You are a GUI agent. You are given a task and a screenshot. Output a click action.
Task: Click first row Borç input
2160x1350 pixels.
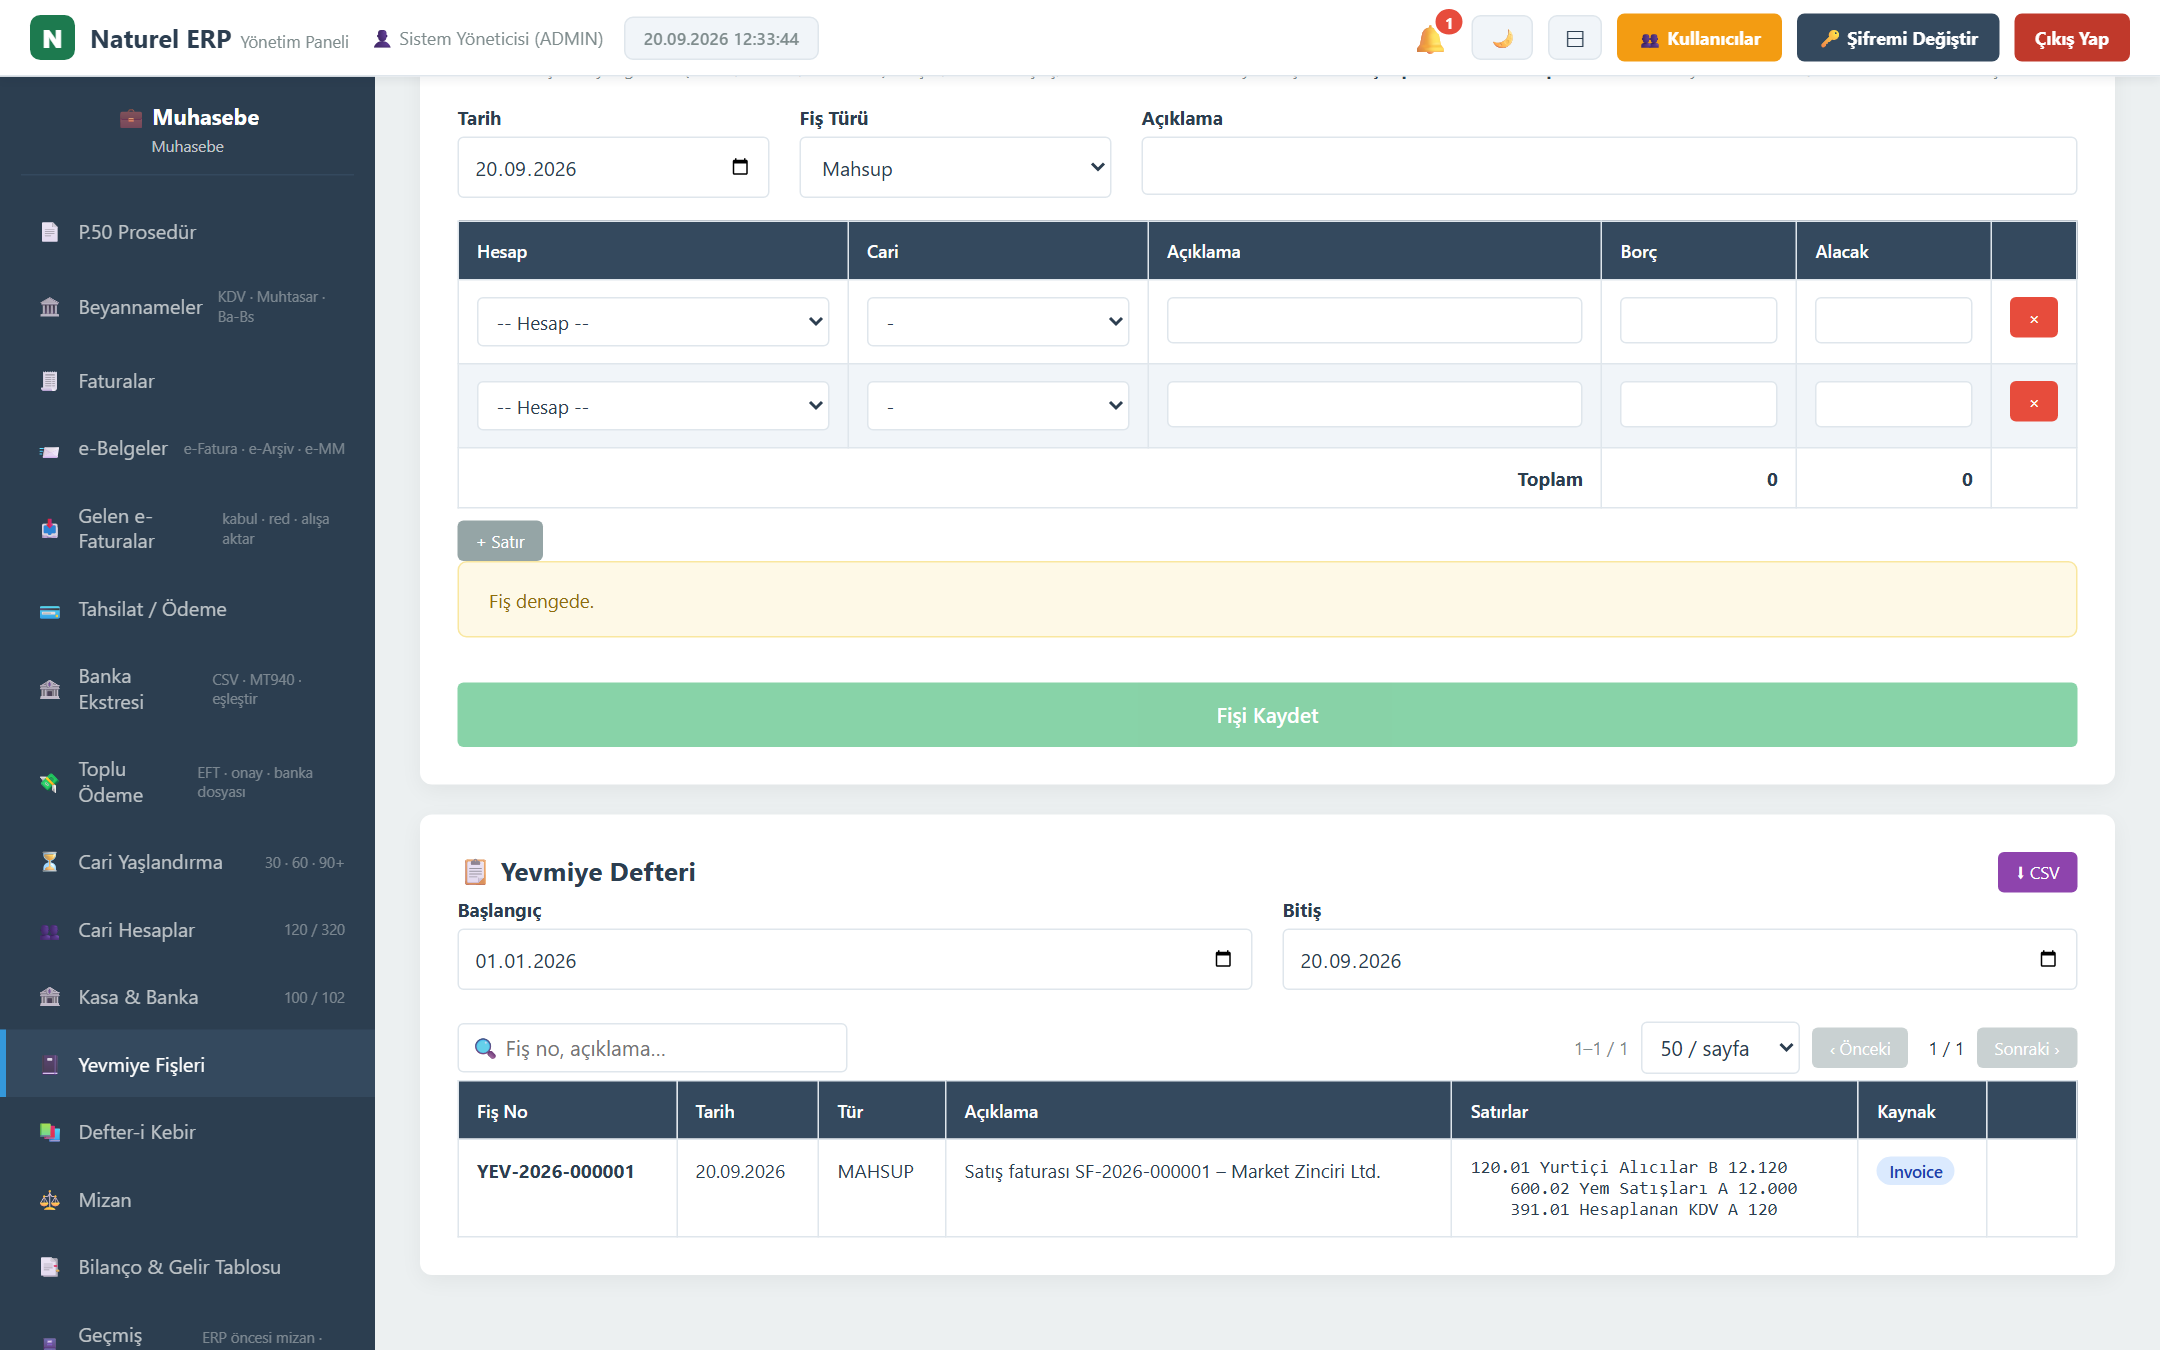pos(1698,320)
